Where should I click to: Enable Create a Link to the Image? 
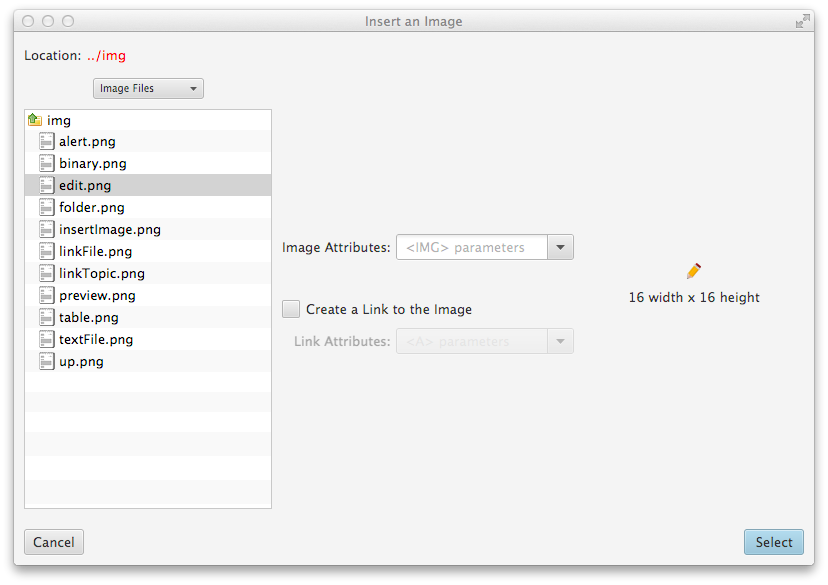click(x=291, y=309)
